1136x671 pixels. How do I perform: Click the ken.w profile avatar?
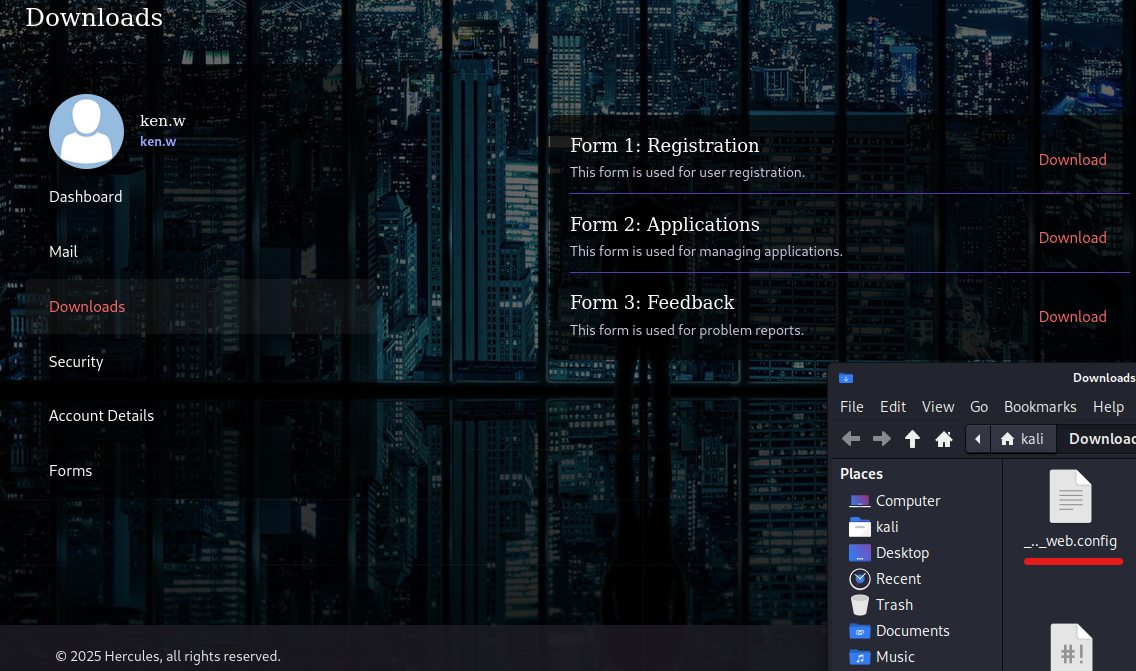pos(86,131)
